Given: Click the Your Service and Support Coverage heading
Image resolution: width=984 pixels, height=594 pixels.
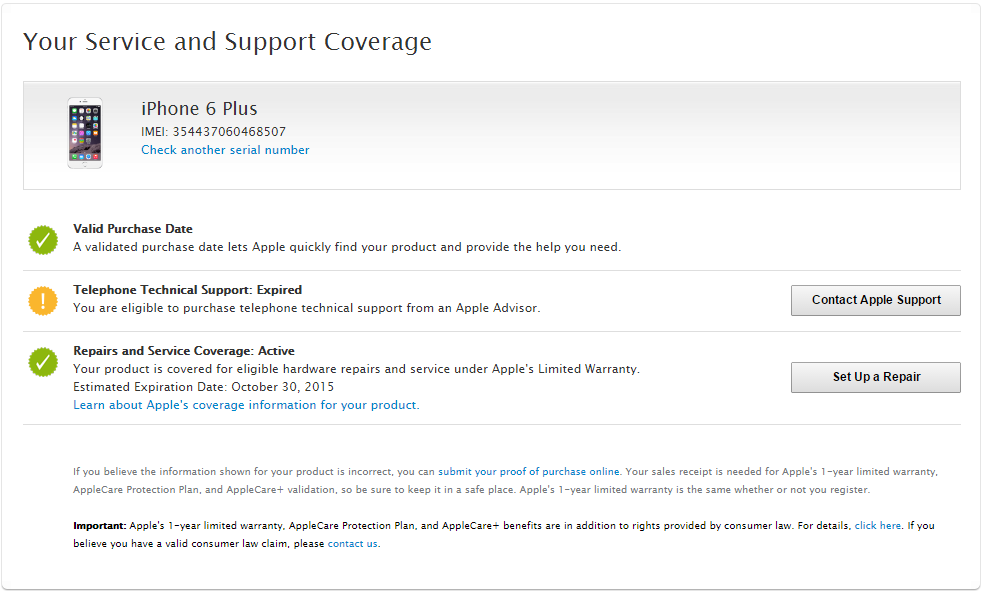Looking at the screenshot, I should click(227, 42).
